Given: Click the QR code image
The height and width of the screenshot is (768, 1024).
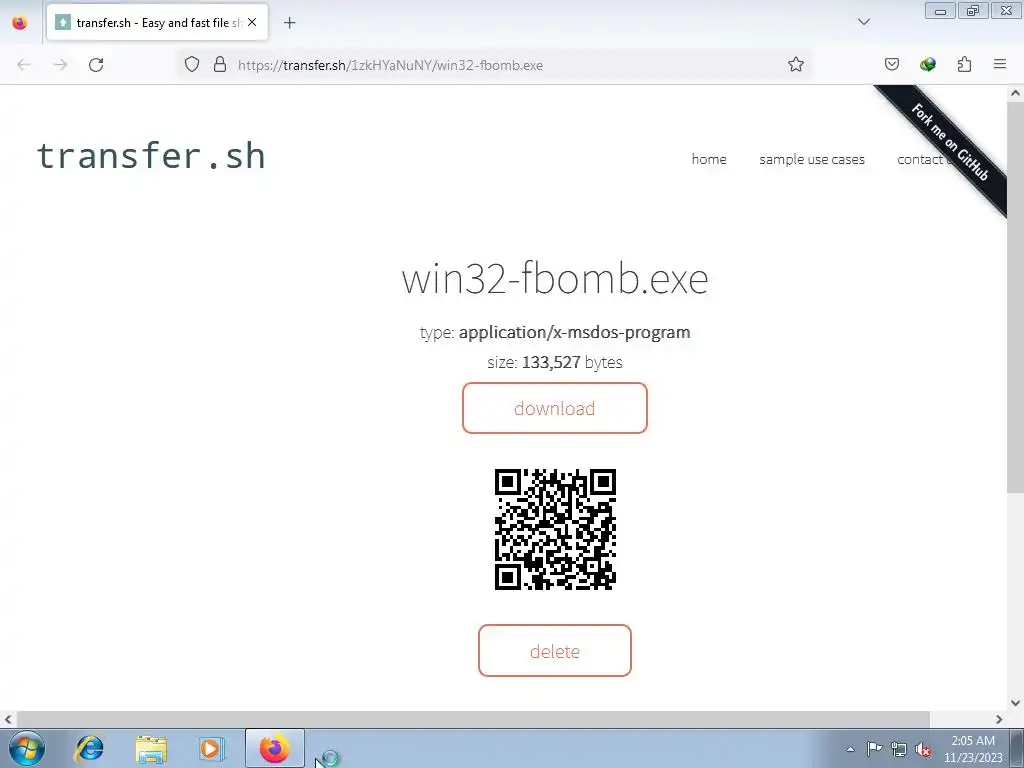Looking at the screenshot, I should (555, 530).
